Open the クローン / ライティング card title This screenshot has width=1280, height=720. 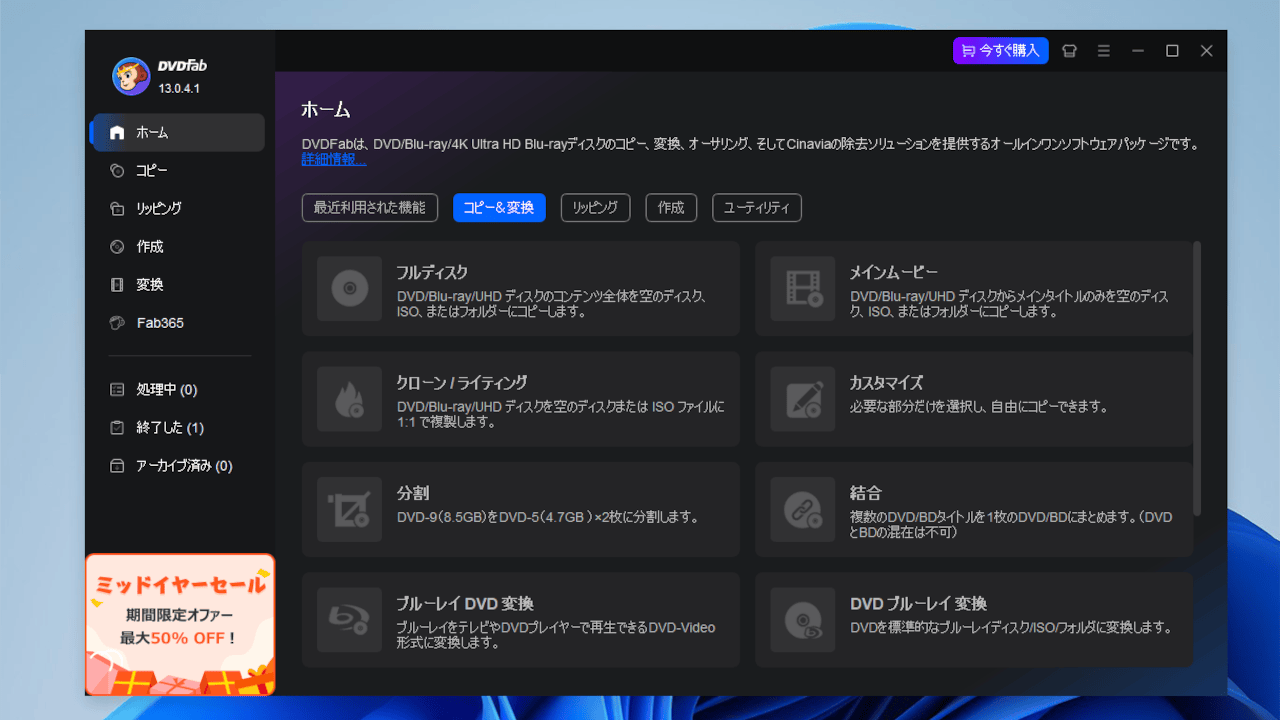[x=462, y=383]
